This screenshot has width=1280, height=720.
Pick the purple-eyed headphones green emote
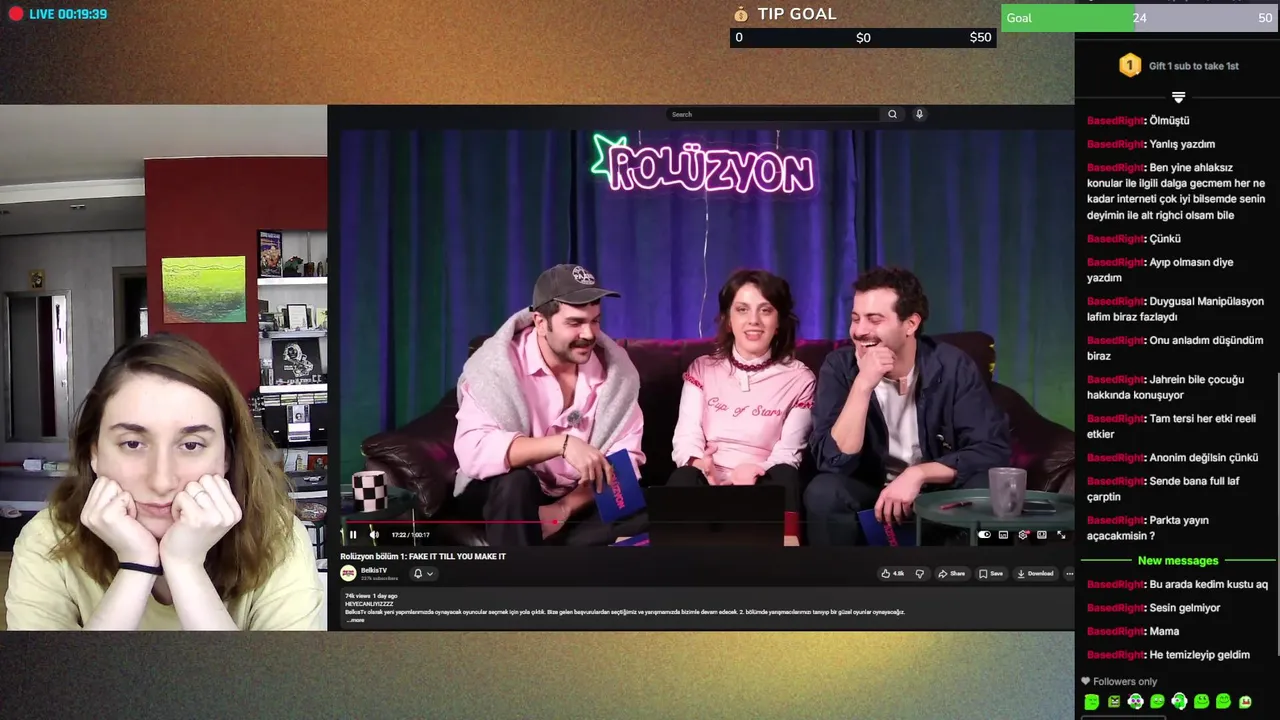click(1136, 702)
